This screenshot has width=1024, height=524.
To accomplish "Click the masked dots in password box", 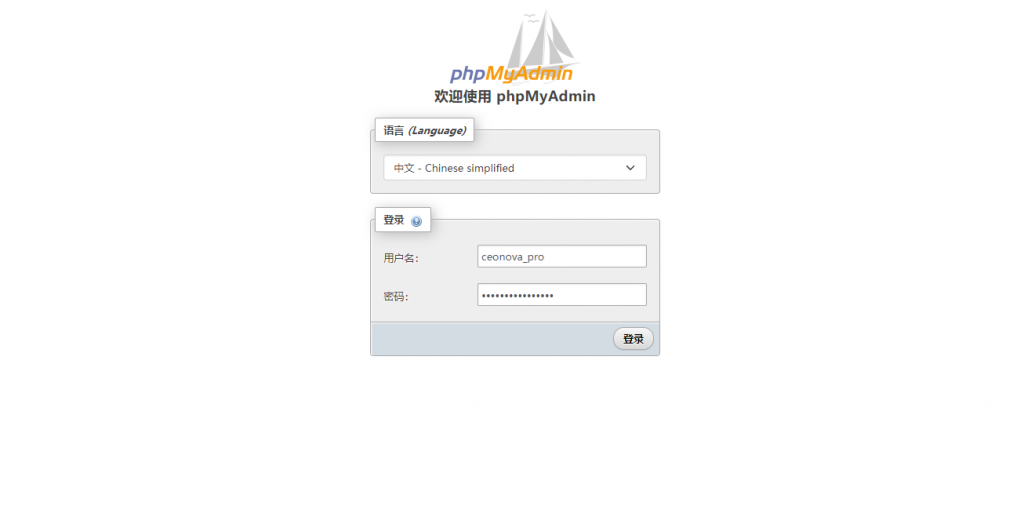I will 517,295.
